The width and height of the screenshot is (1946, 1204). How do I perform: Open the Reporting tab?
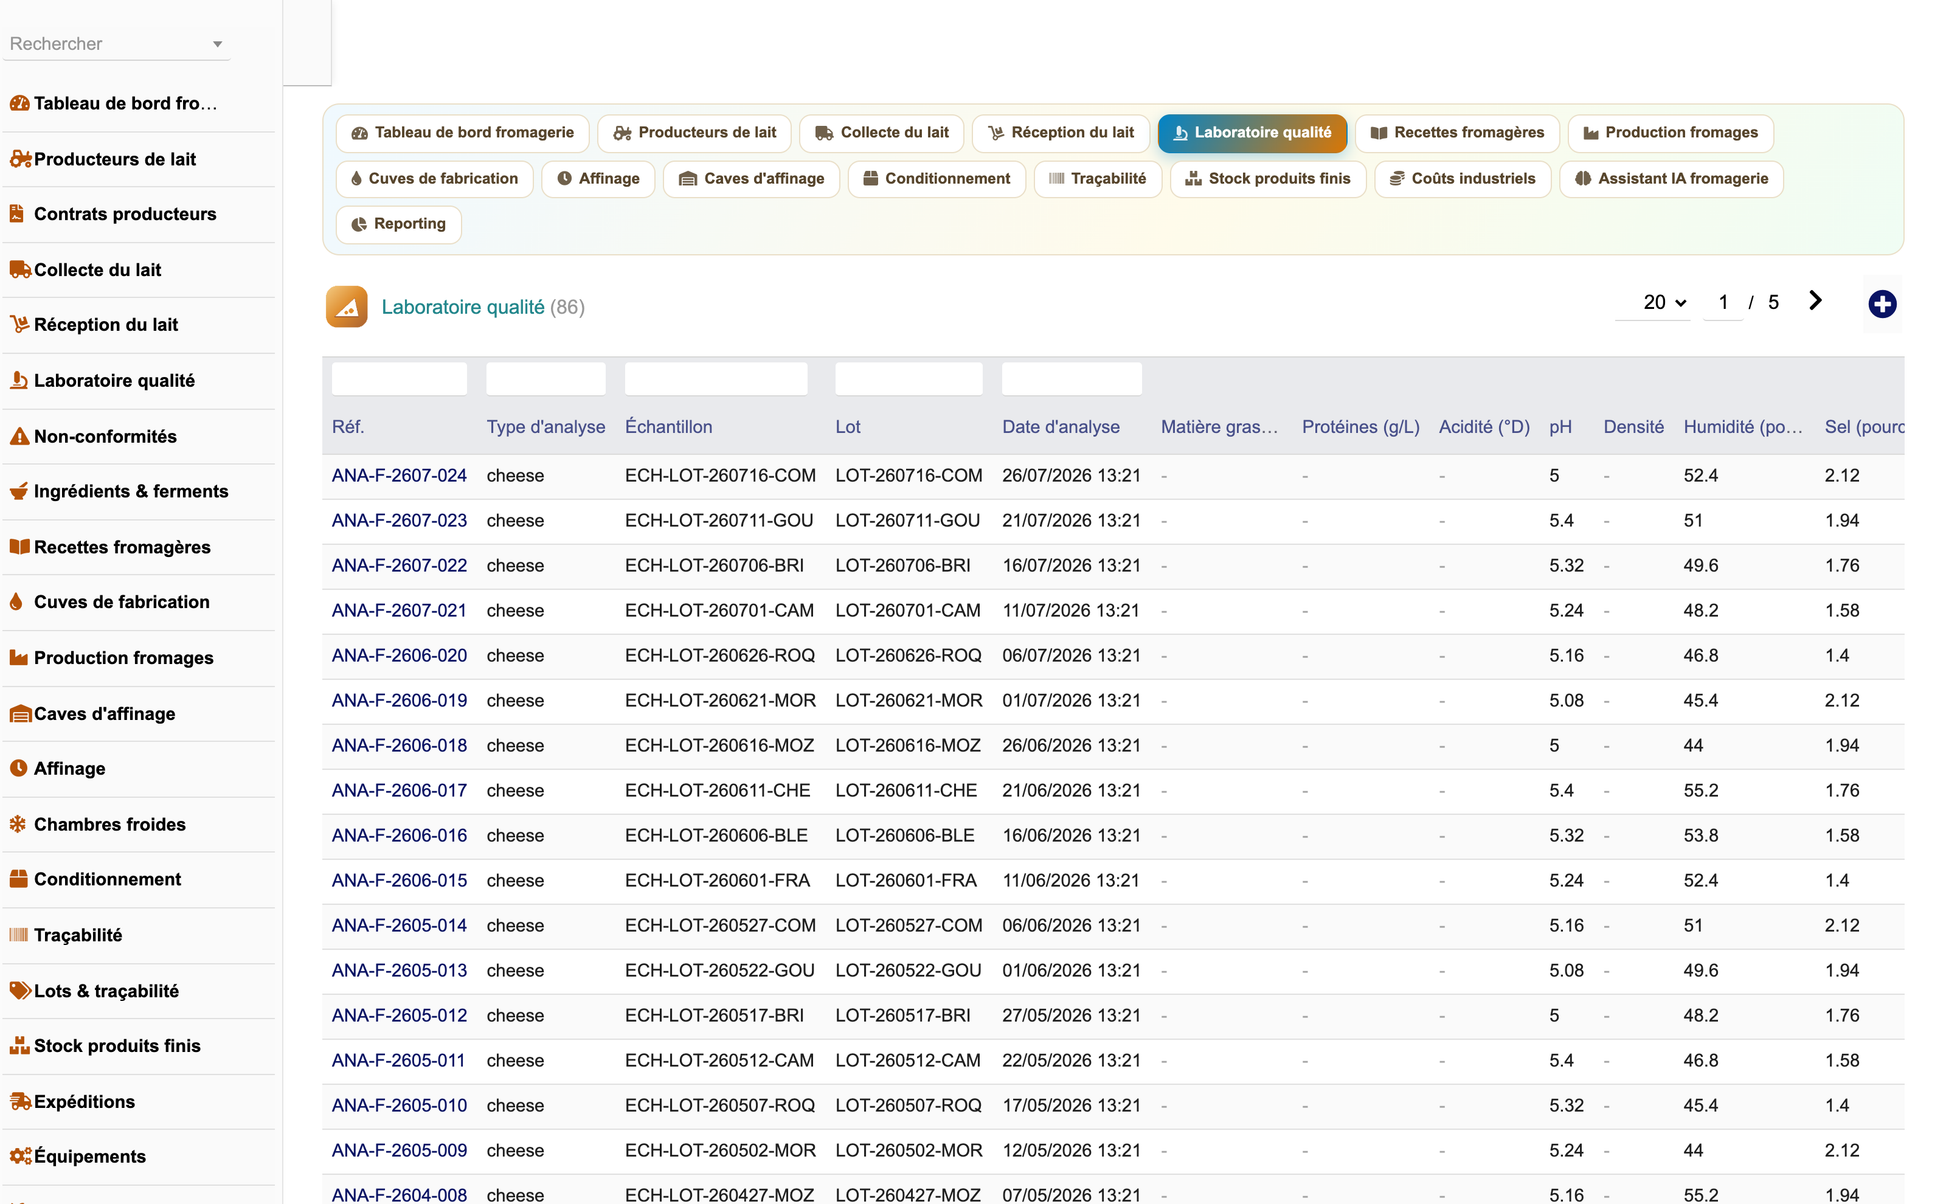point(399,224)
